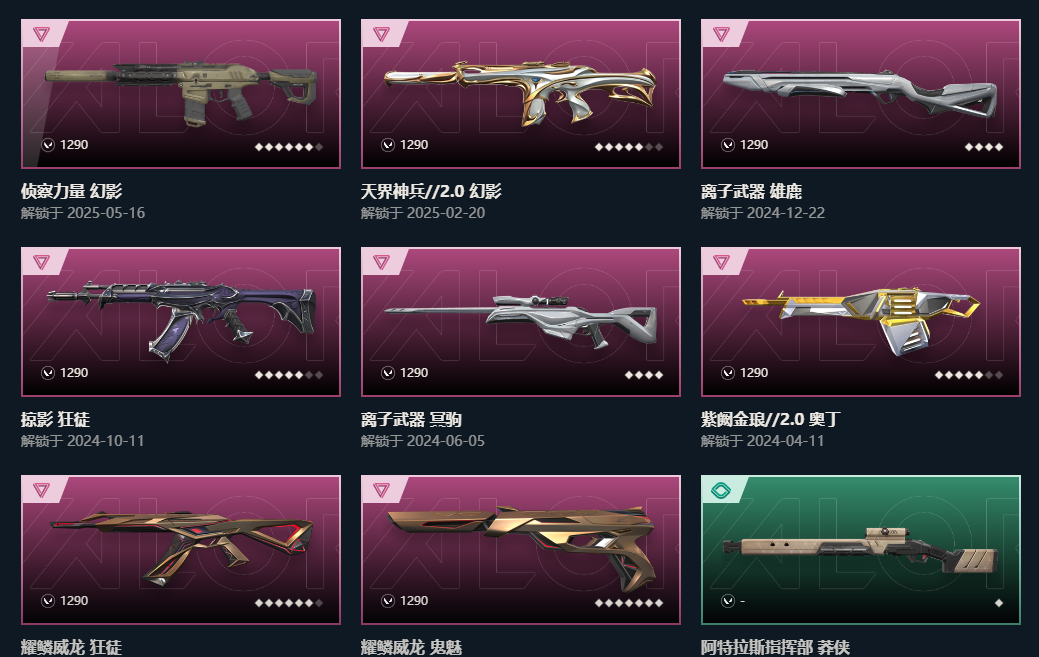The height and width of the screenshot is (657, 1039).
Task: Click the tier icon on 掠影 狂徒 card
Action: click(41, 262)
